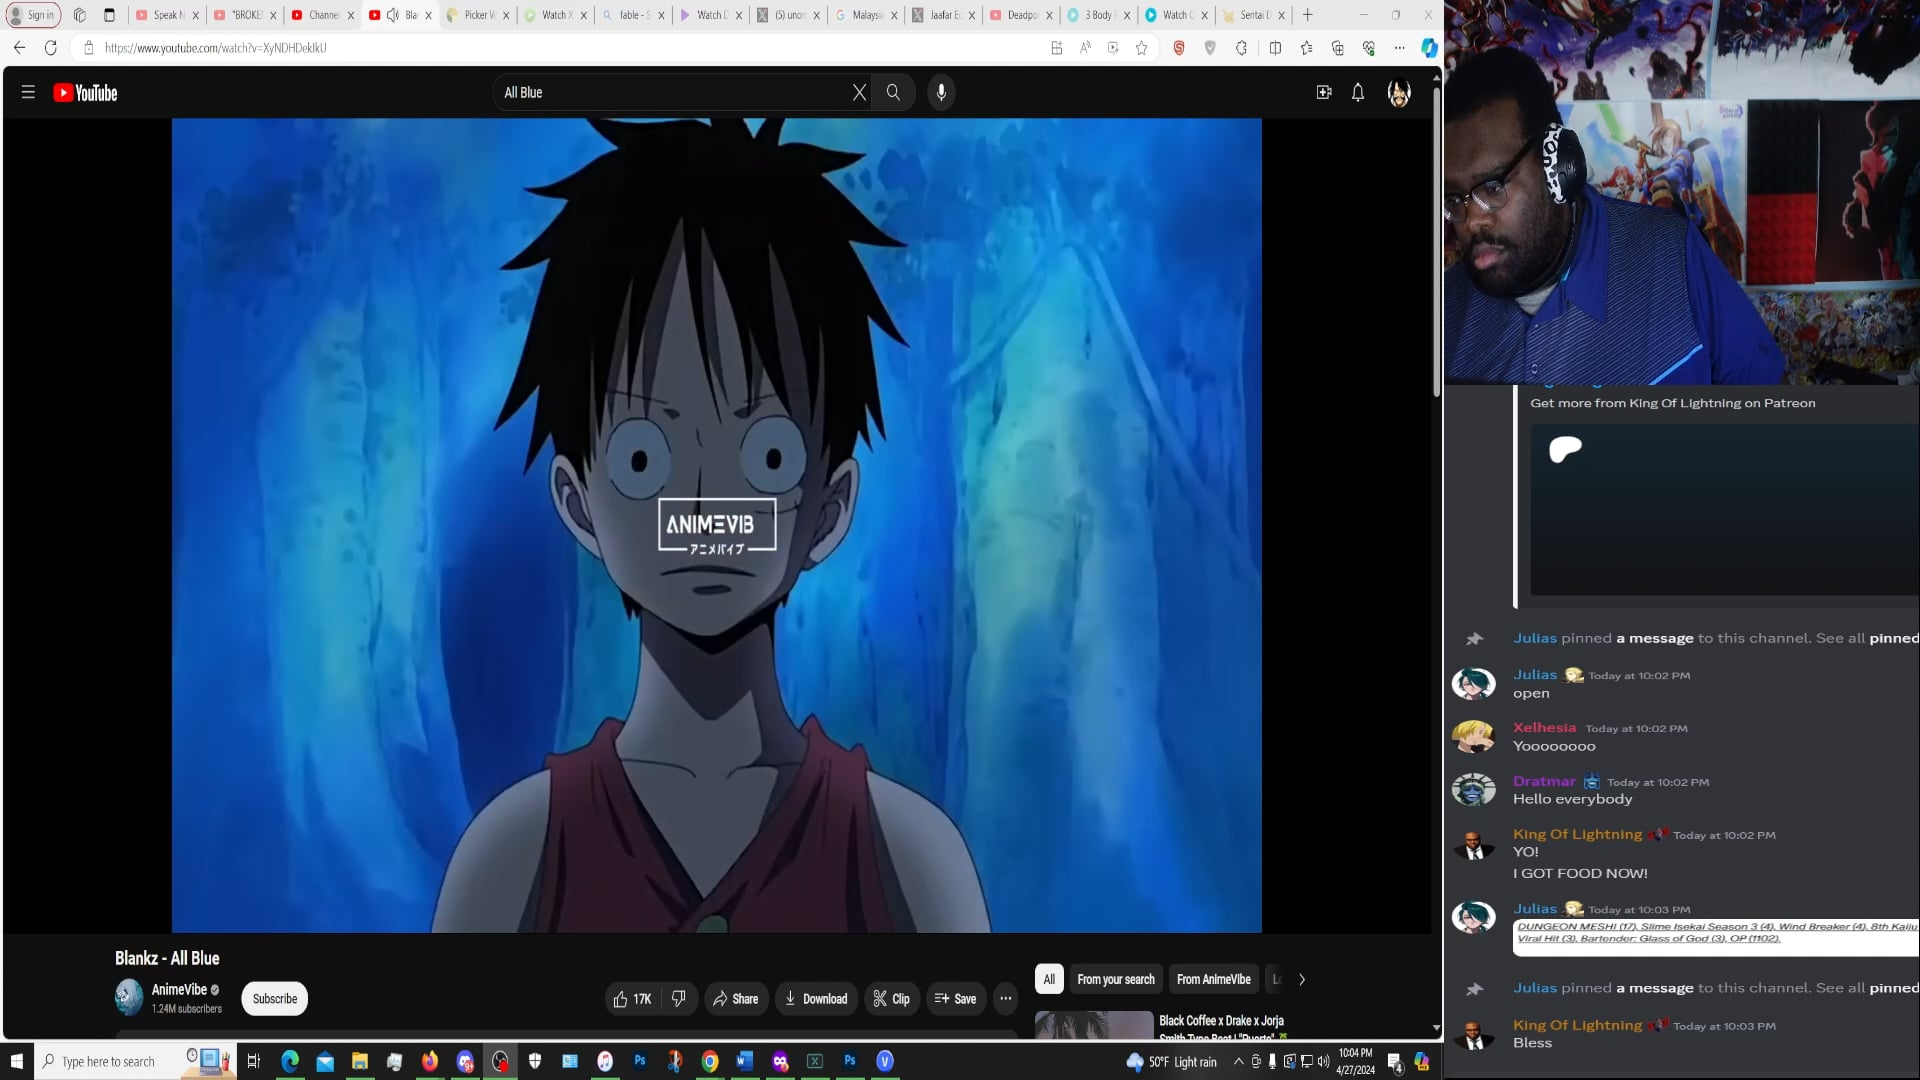The width and height of the screenshot is (1920, 1080).
Task: Open the YouTube account avatar menu
Action: (x=1399, y=93)
